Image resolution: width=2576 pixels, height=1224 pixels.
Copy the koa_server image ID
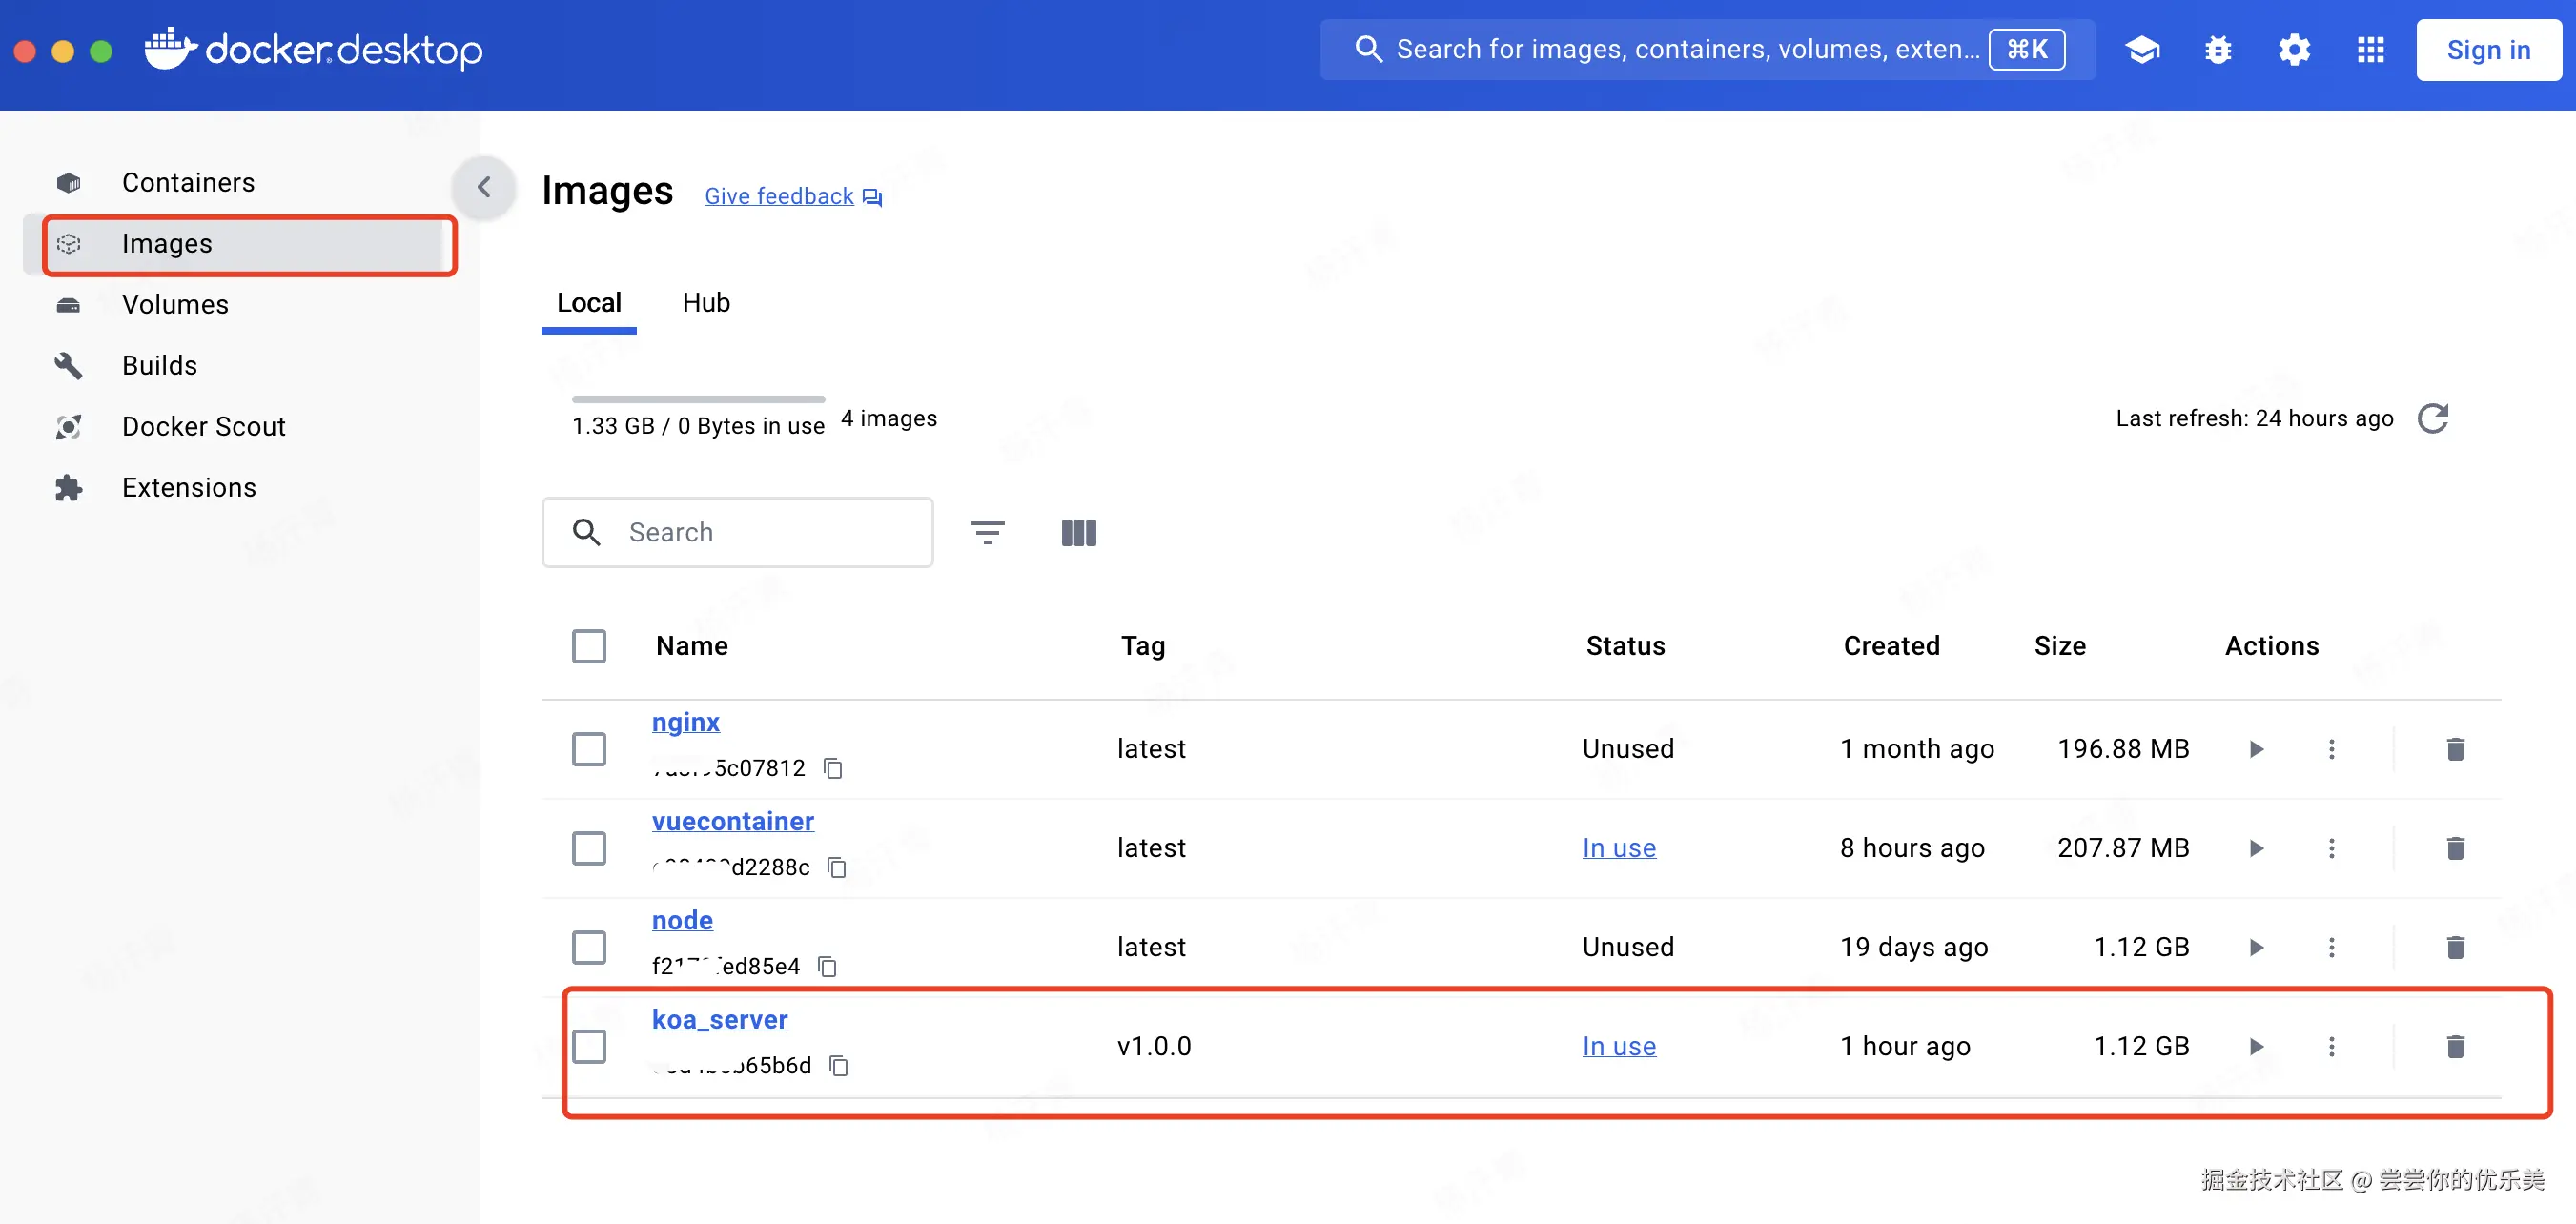tap(839, 1065)
